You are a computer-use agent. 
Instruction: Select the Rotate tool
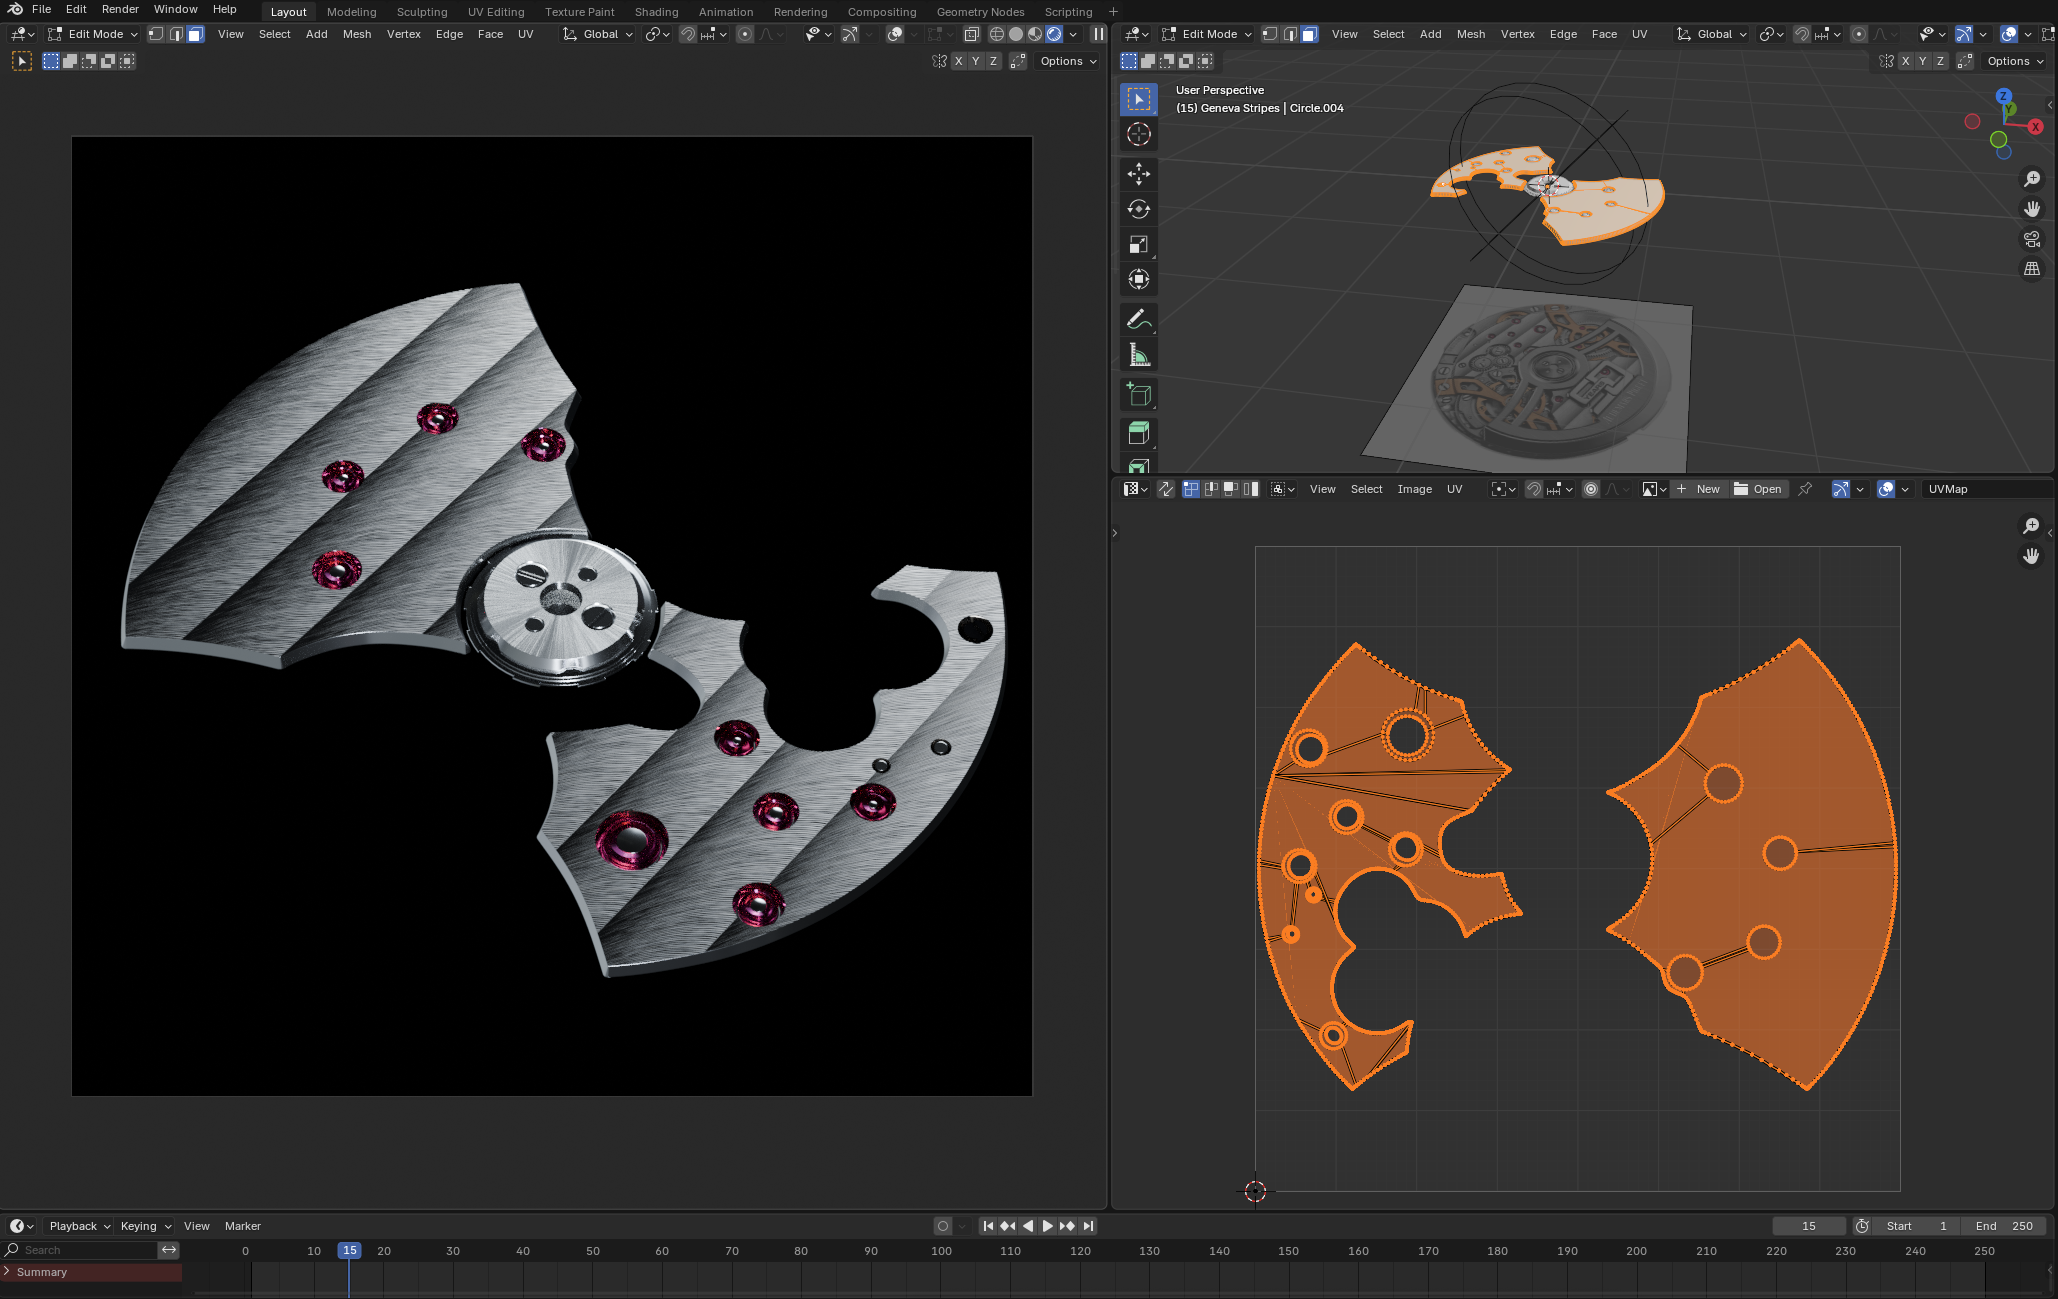[x=1139, y=209]
